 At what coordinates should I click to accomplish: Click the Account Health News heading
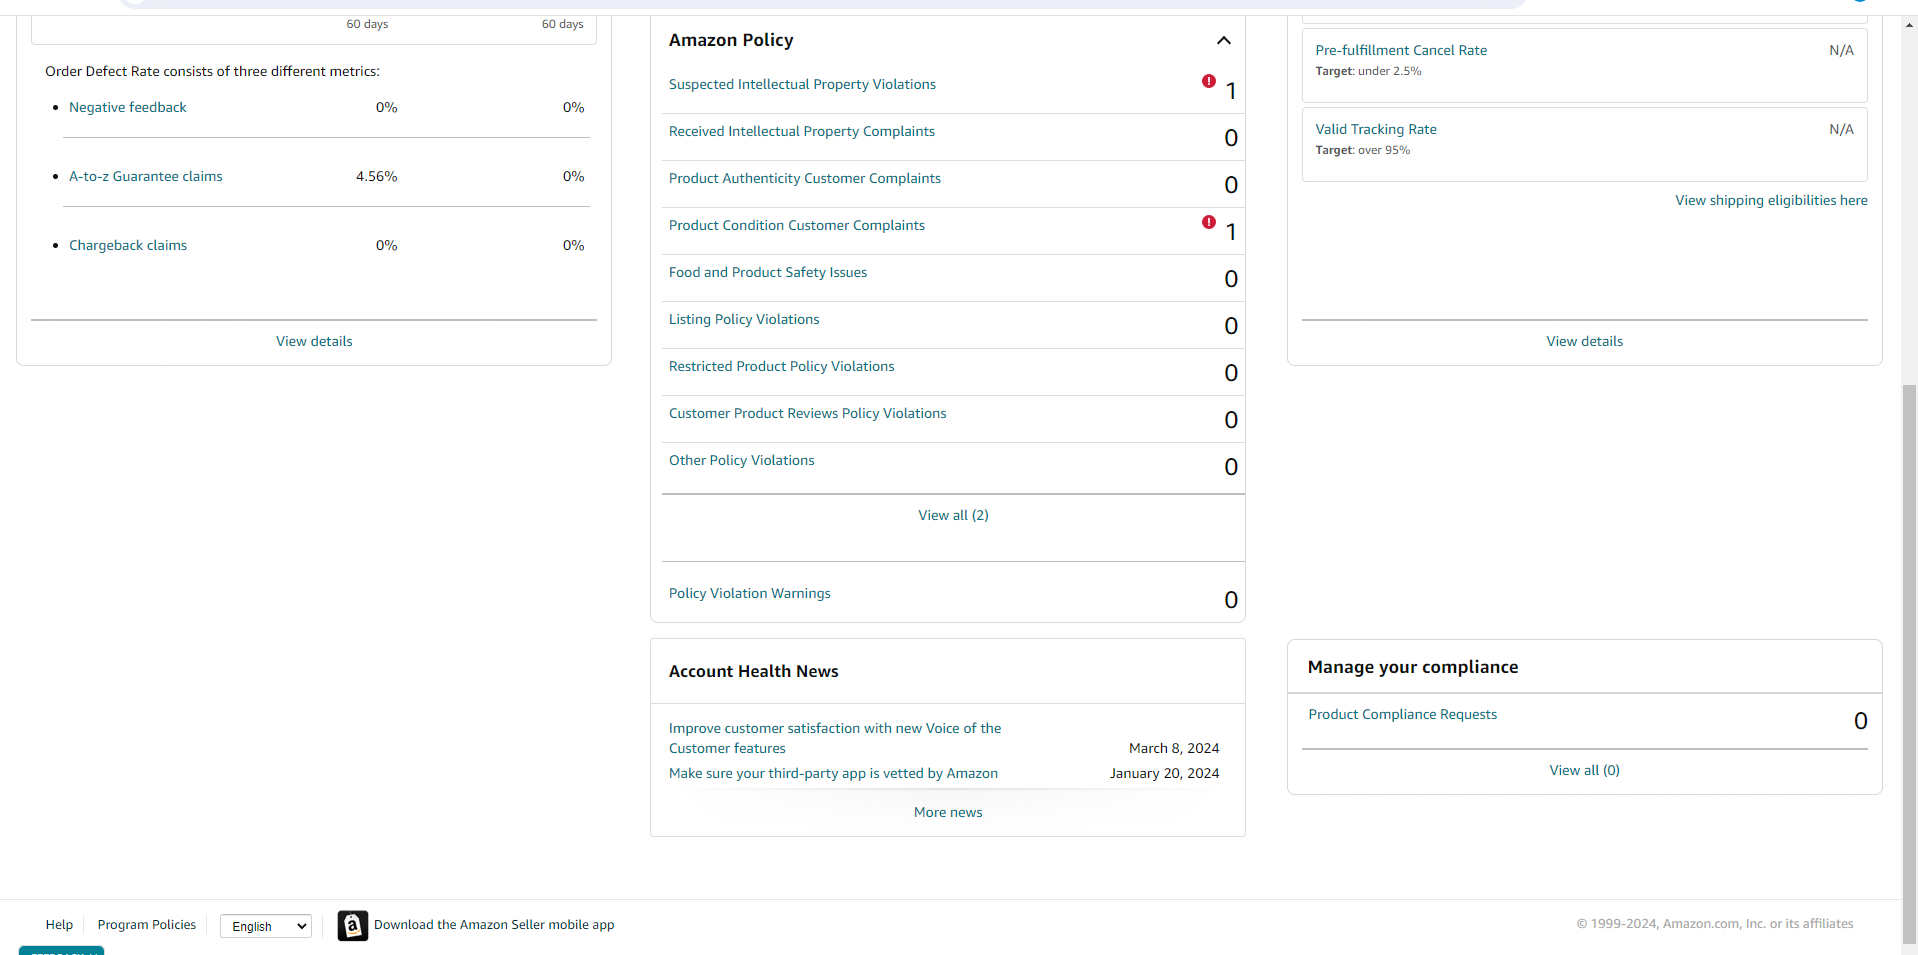pos(753,671)
